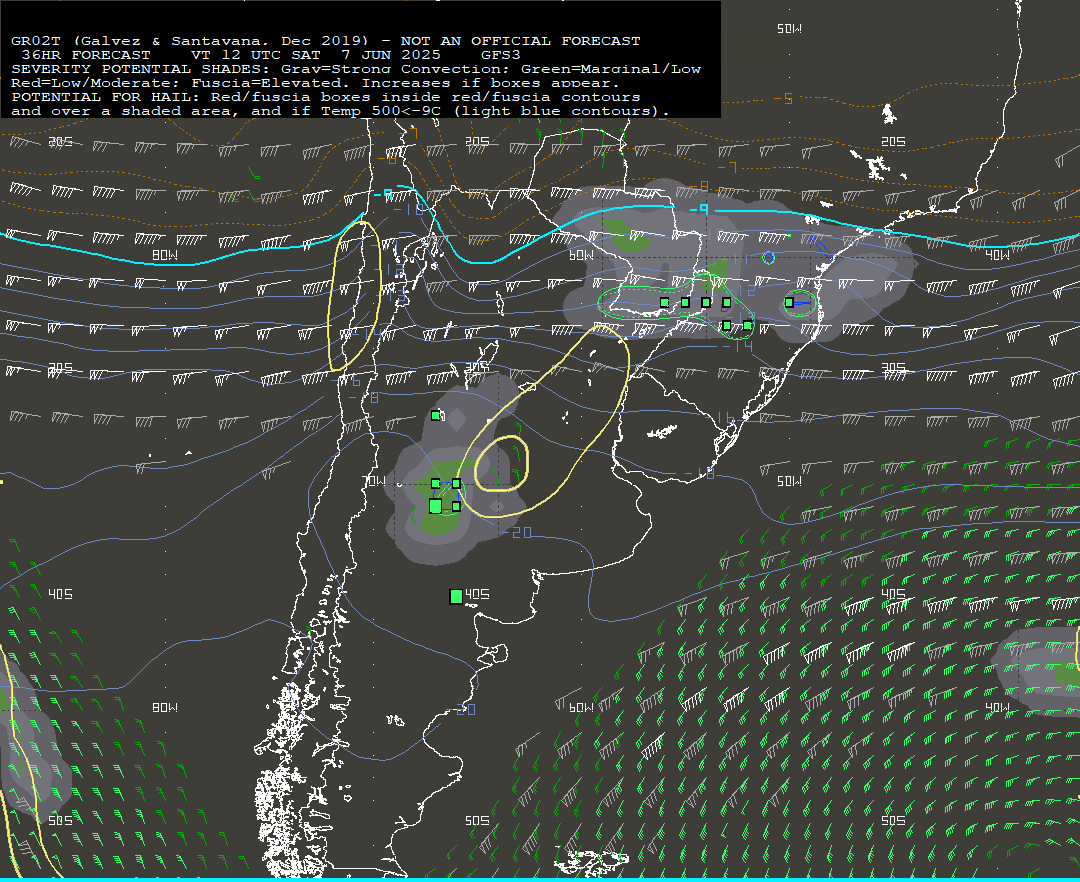Viewport: 1080px width, 882px height.
Task: Click the orange -7 contour label
Action: (x=727, y=167)
